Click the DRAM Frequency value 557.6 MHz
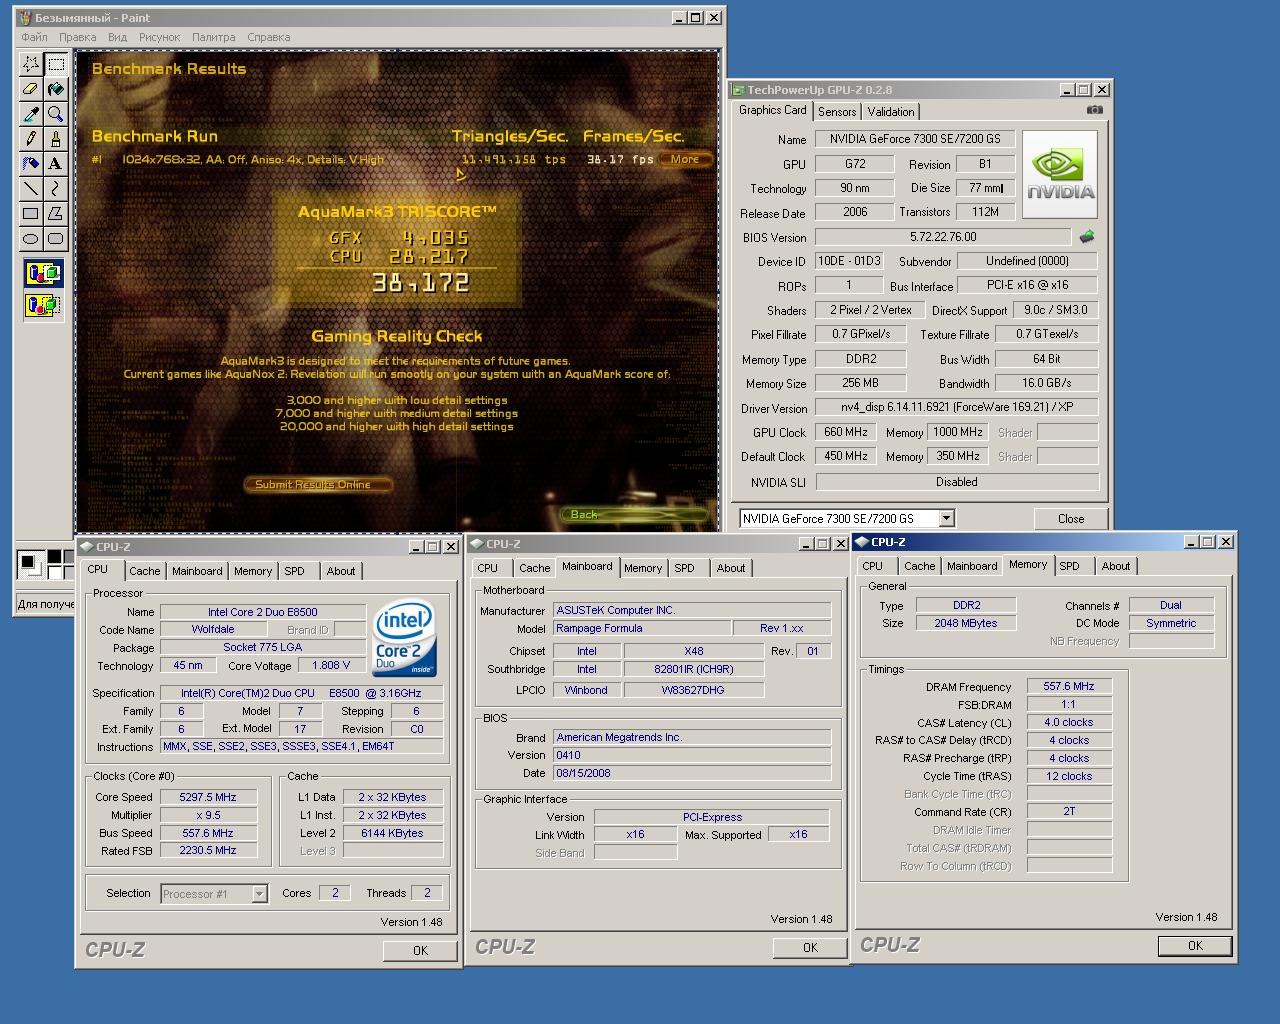This screenshot has height=1024, width=1280. [1069, 687]
